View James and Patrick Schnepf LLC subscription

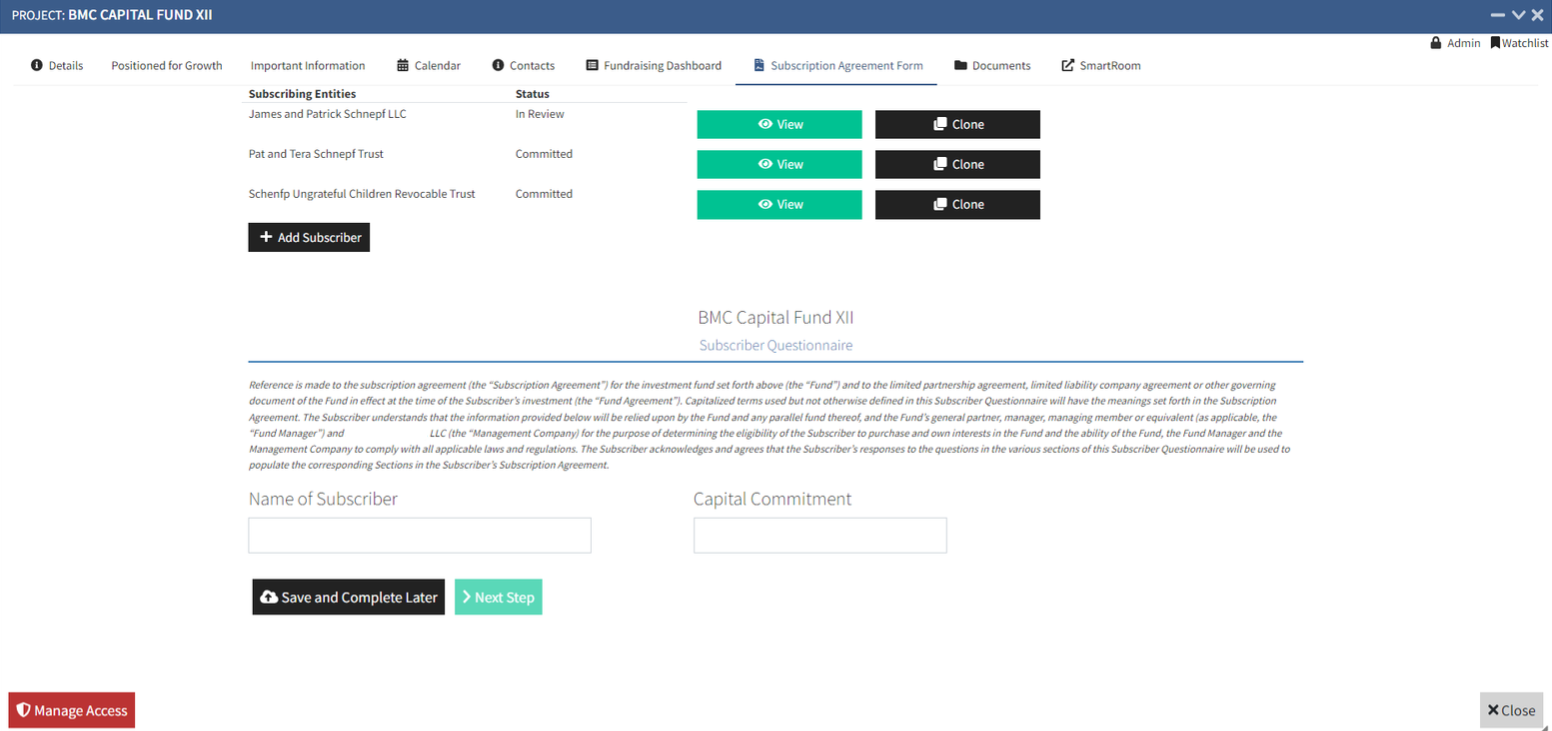(779, 124)
